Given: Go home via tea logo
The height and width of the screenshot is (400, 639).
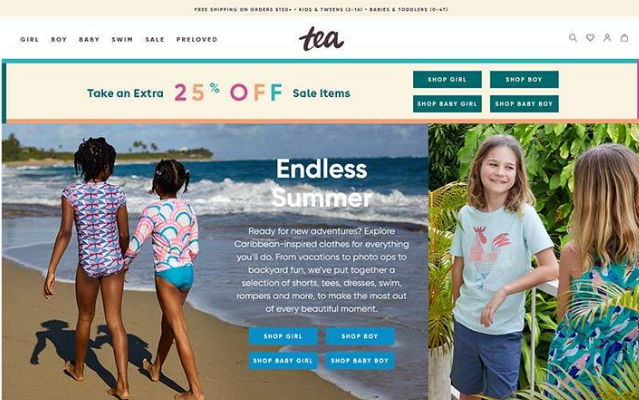Looking at the screenshot, I should pos(322,39).
